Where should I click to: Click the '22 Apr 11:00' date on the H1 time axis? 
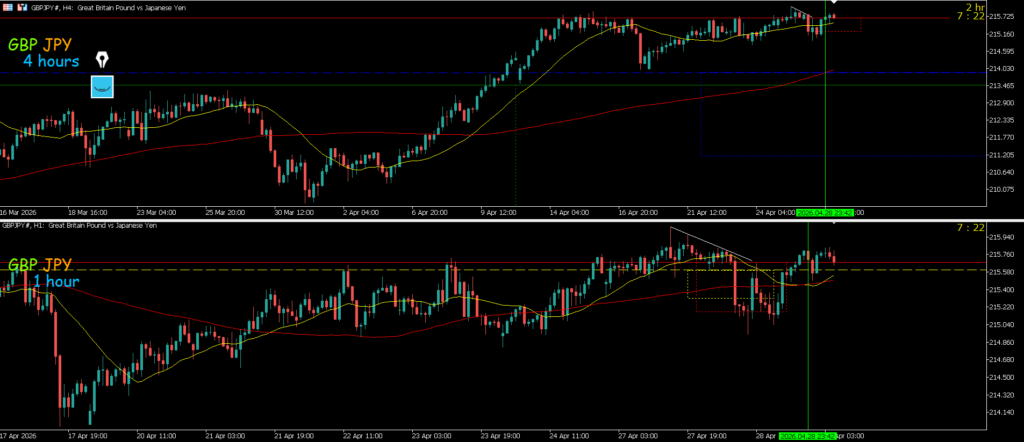pos(364,435)
